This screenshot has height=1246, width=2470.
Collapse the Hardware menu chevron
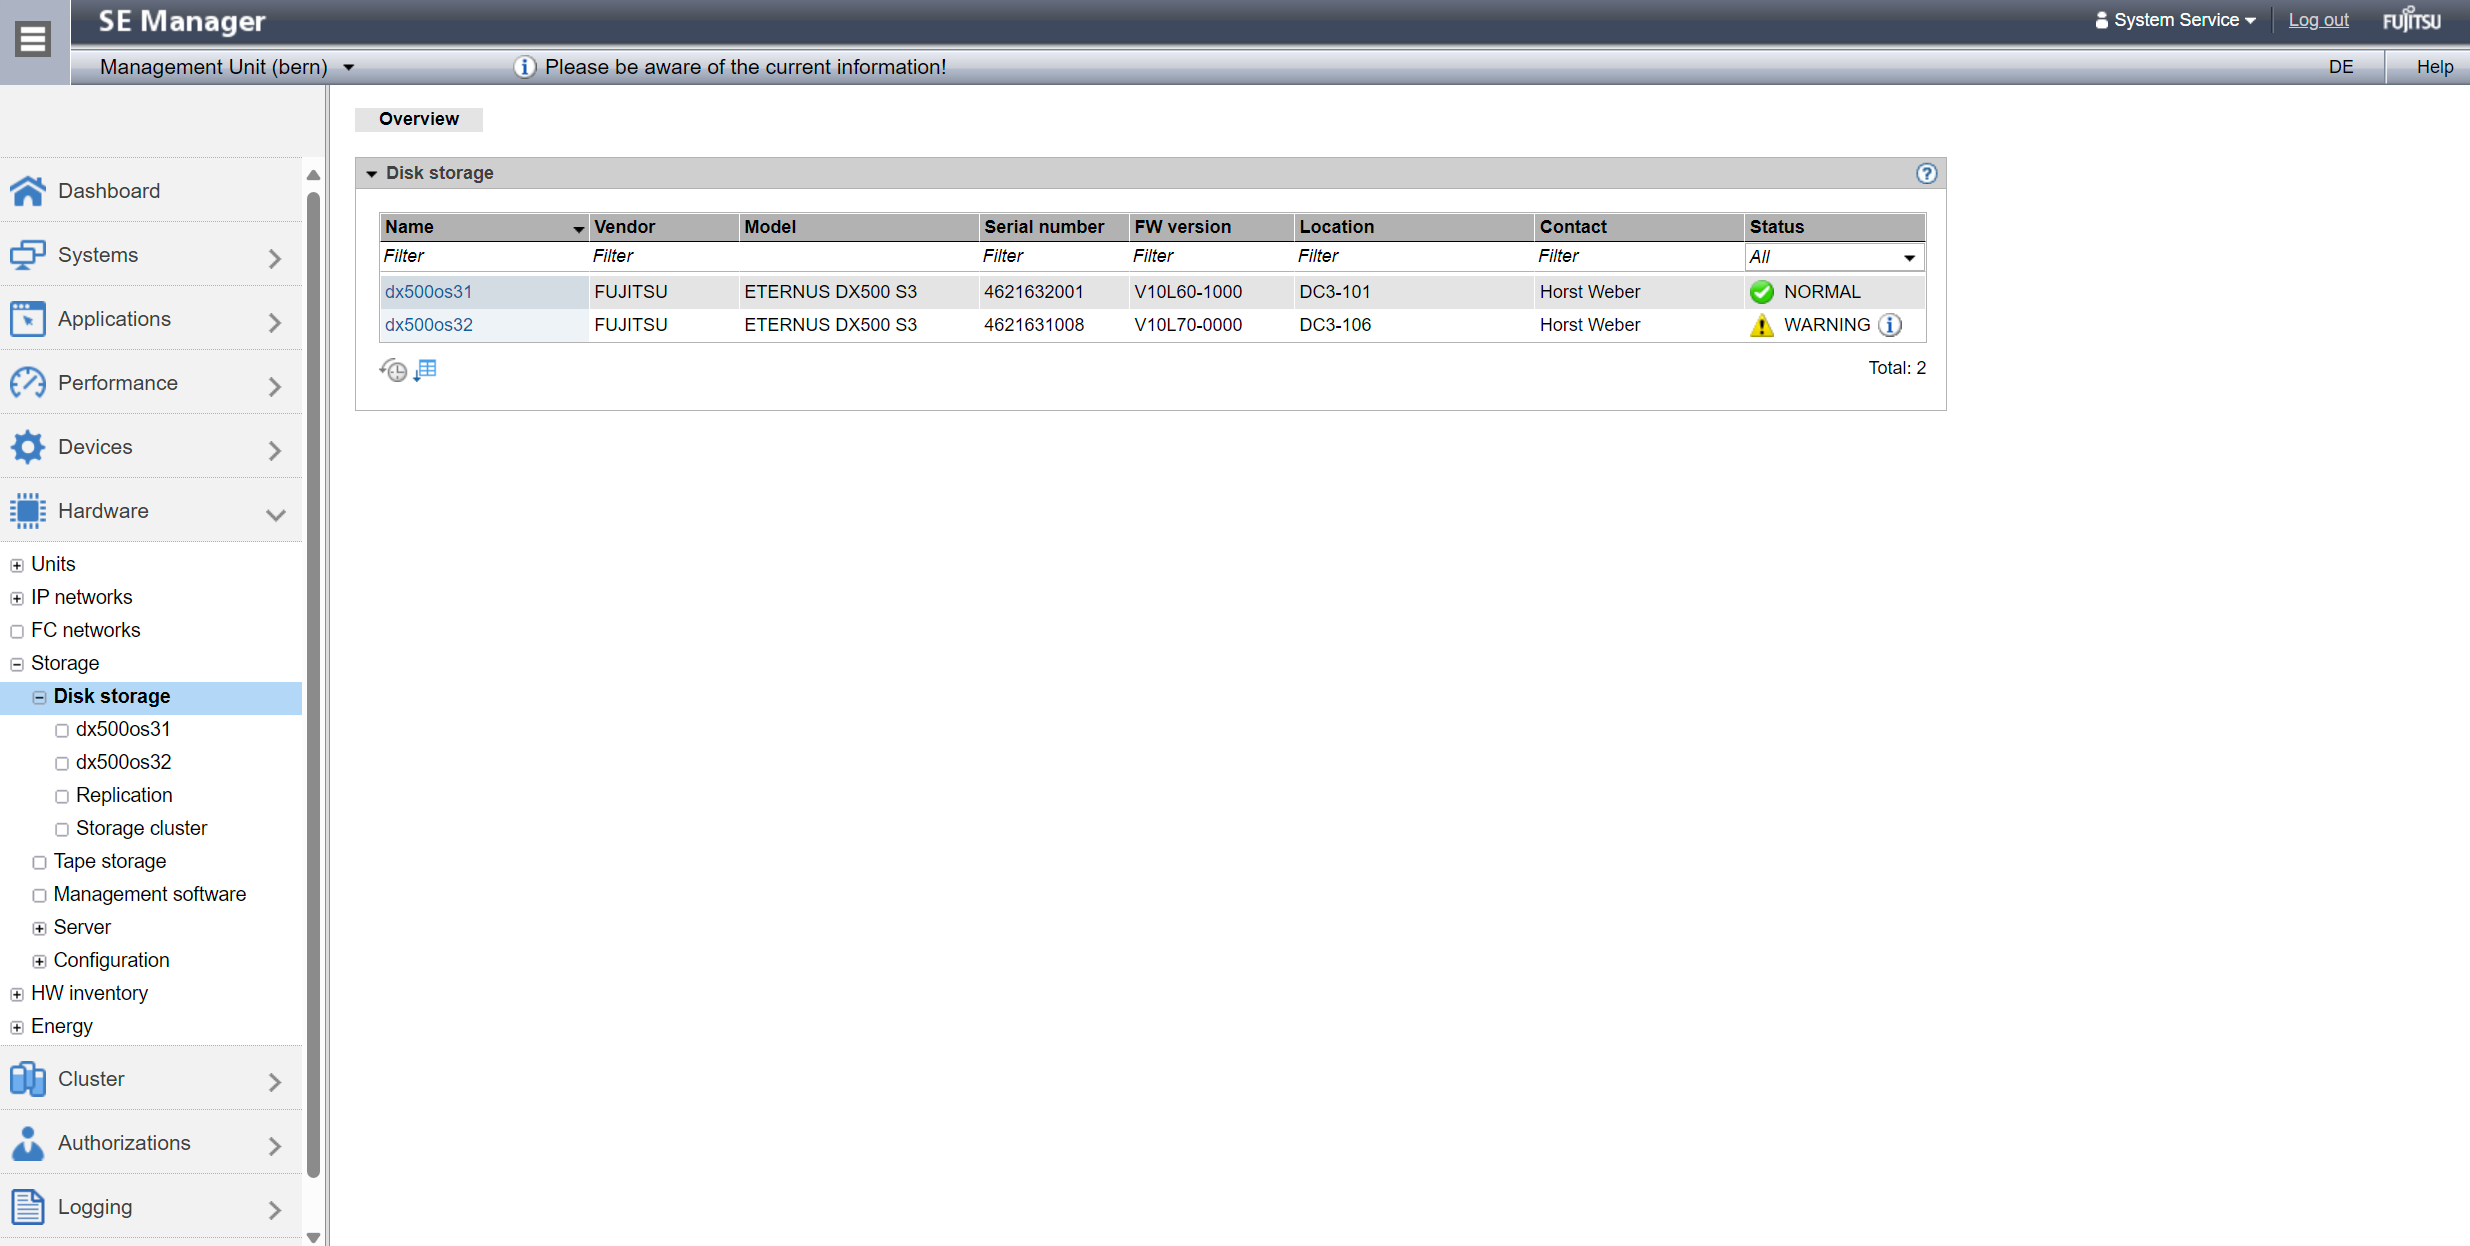point(275,515)
